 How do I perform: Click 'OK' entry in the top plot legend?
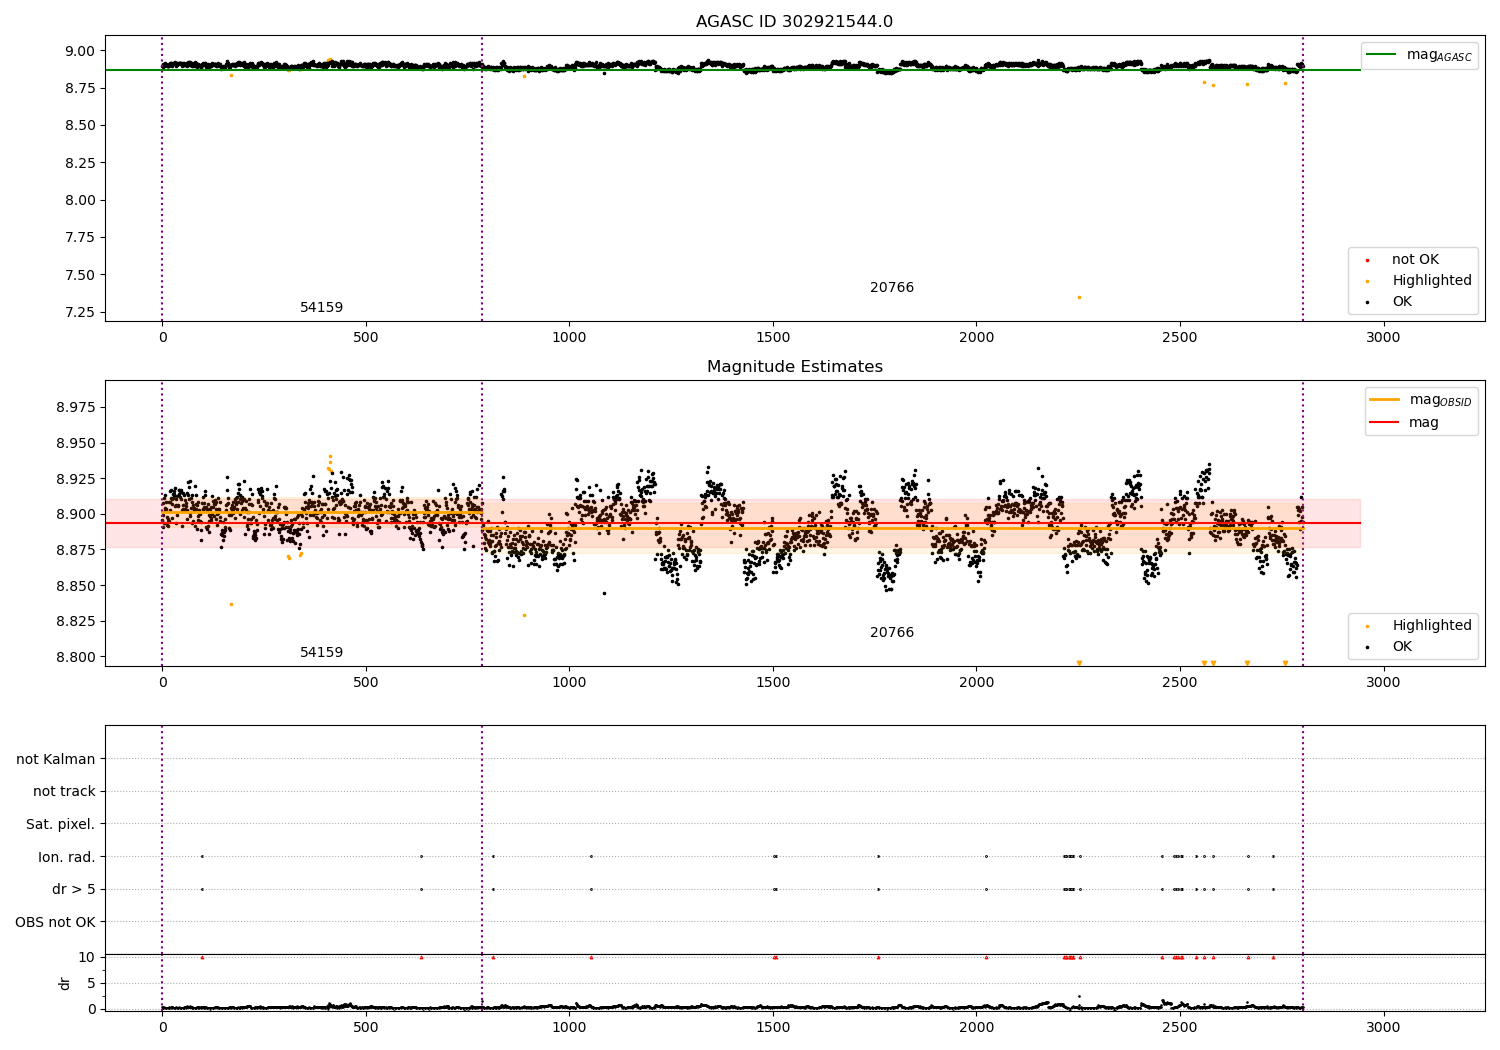click(x=1402, y=301)
